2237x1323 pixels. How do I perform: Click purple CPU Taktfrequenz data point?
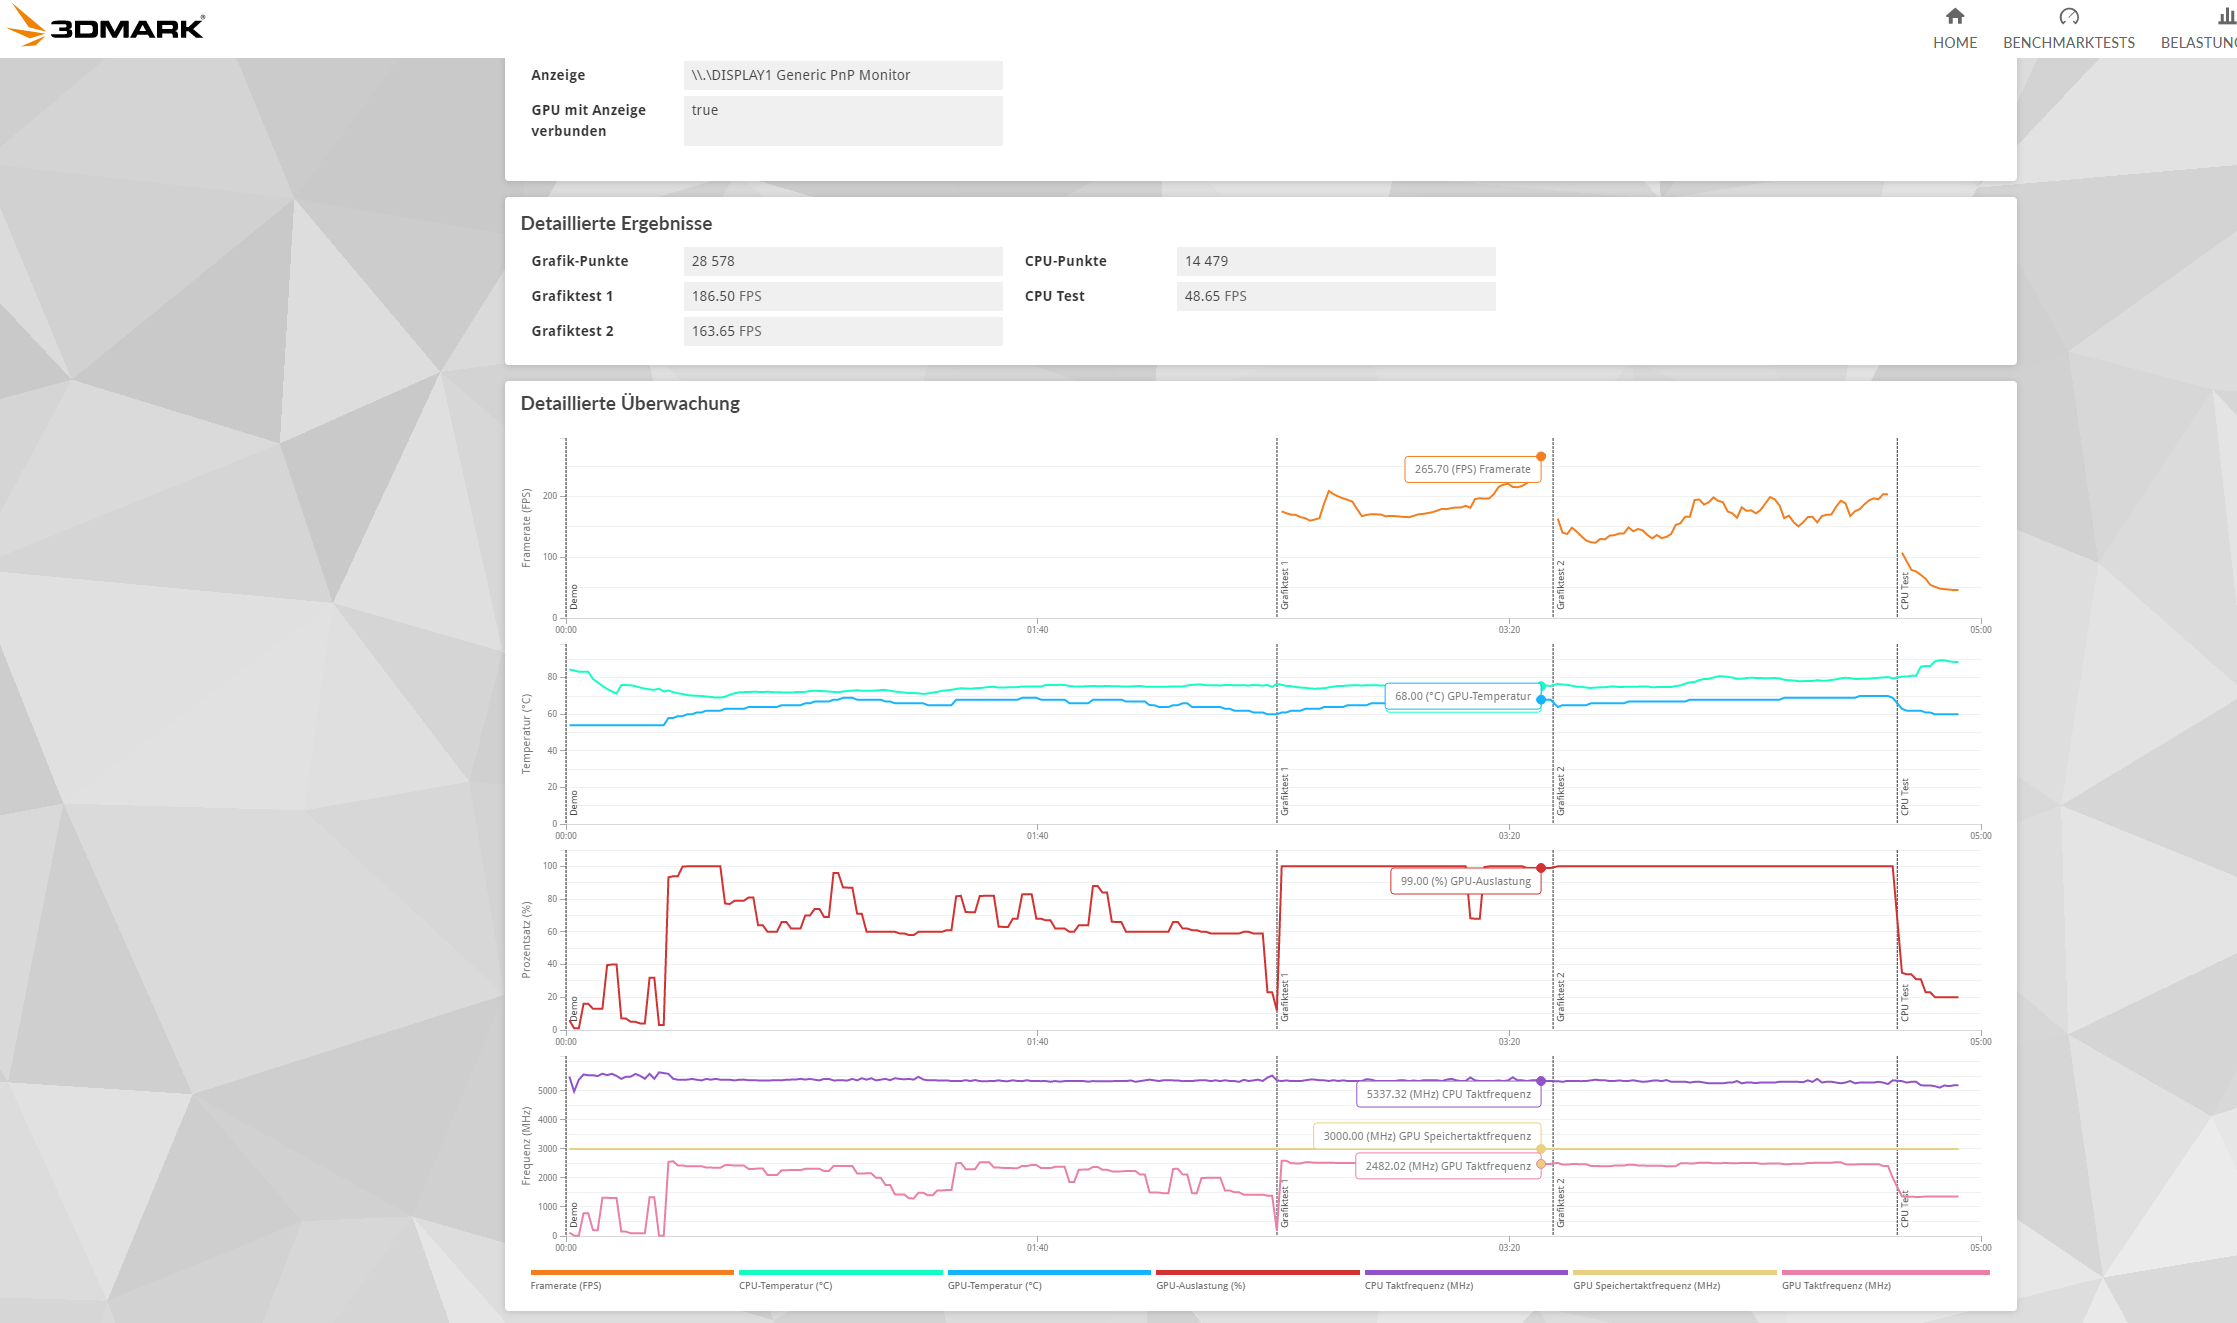click(x=1541, y=1081)
